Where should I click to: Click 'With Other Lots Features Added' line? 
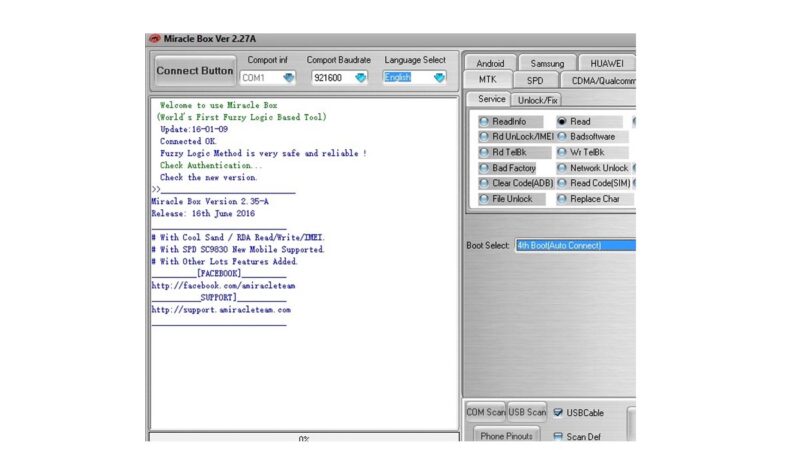tap(224, 261)
